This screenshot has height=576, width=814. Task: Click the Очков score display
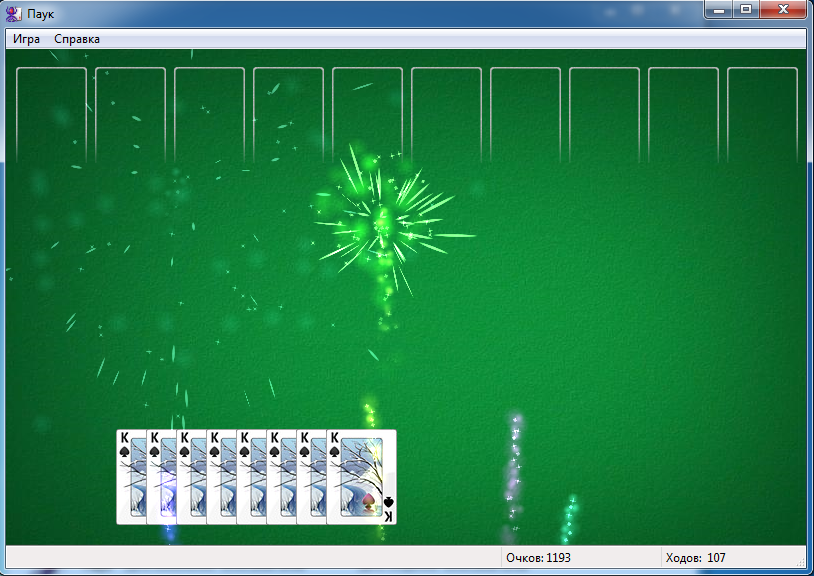click(x=538, y=558)
